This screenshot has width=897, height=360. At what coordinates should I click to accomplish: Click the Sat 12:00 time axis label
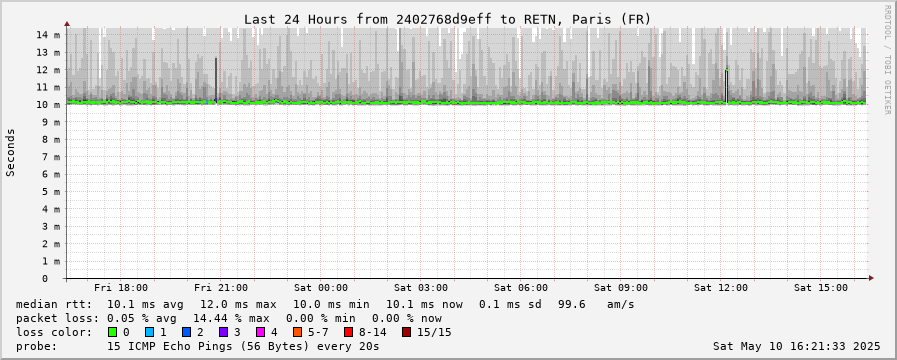[721, 287]
